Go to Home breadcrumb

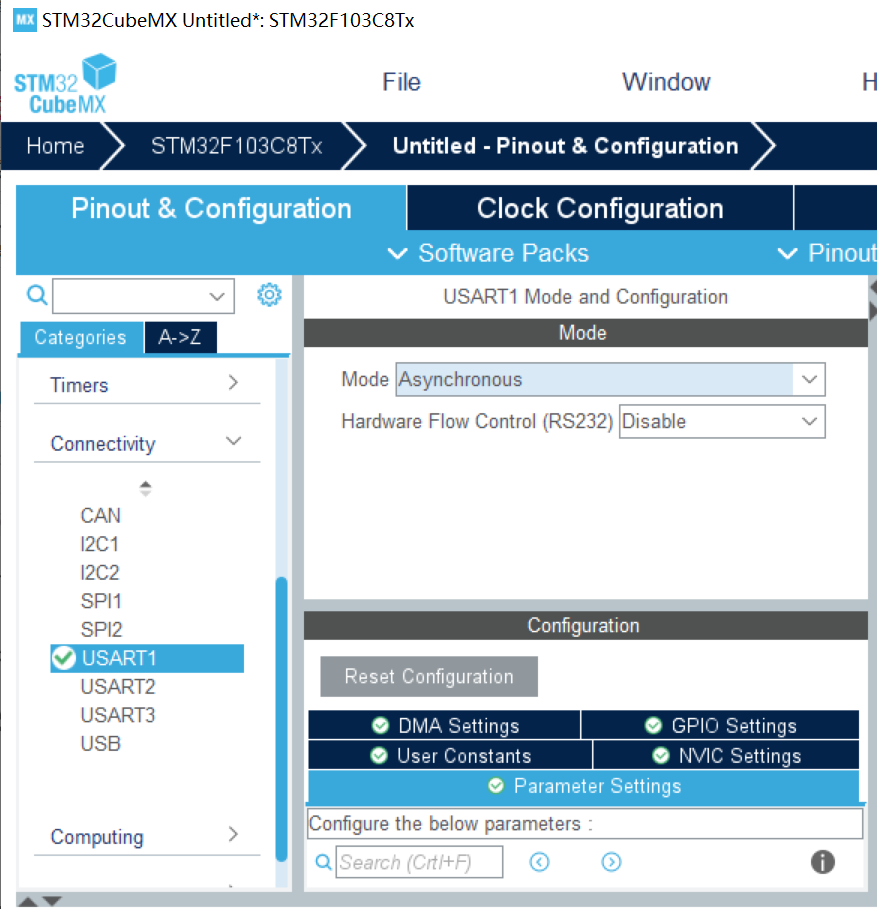click(x=55, y=146)
